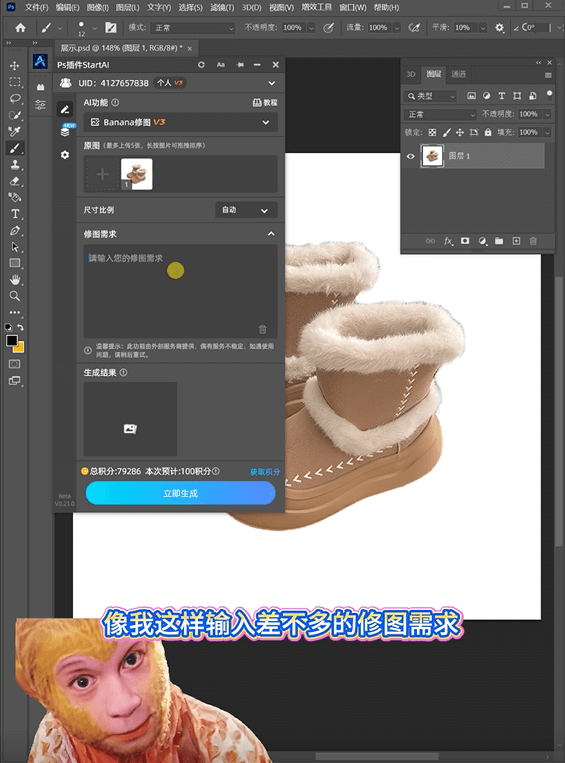Open StartAI plugin settings gear
The width and height of the screenshot is (565, 763).
tap(65, 155)
